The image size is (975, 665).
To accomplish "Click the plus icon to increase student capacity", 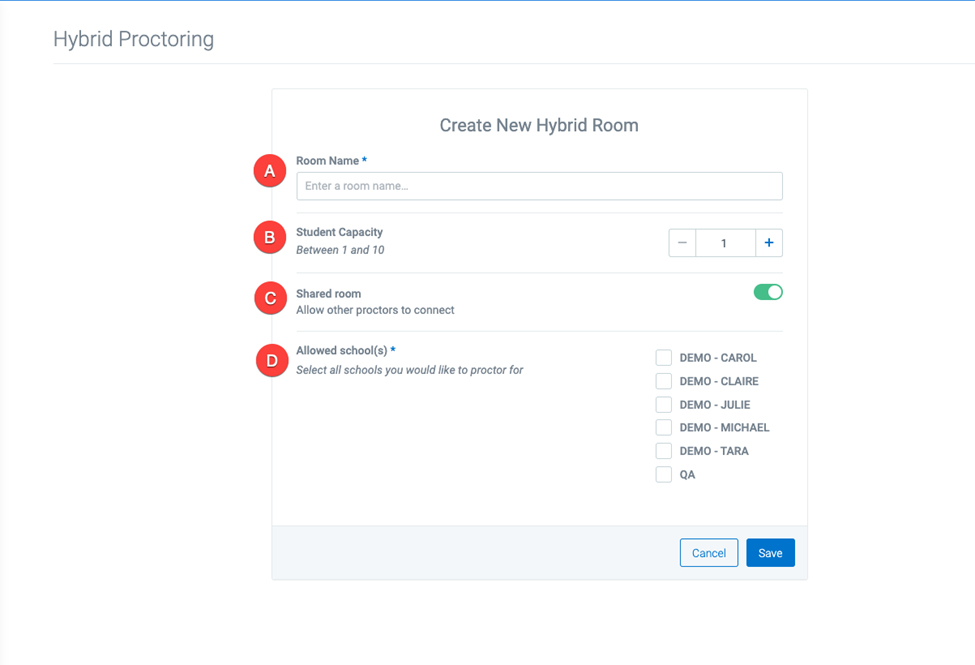I will click(769, 243).
